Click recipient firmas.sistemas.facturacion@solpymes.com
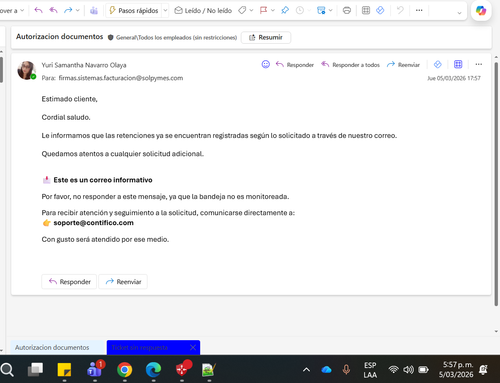This screenshot has height=383, width=500. coord(121,78)
